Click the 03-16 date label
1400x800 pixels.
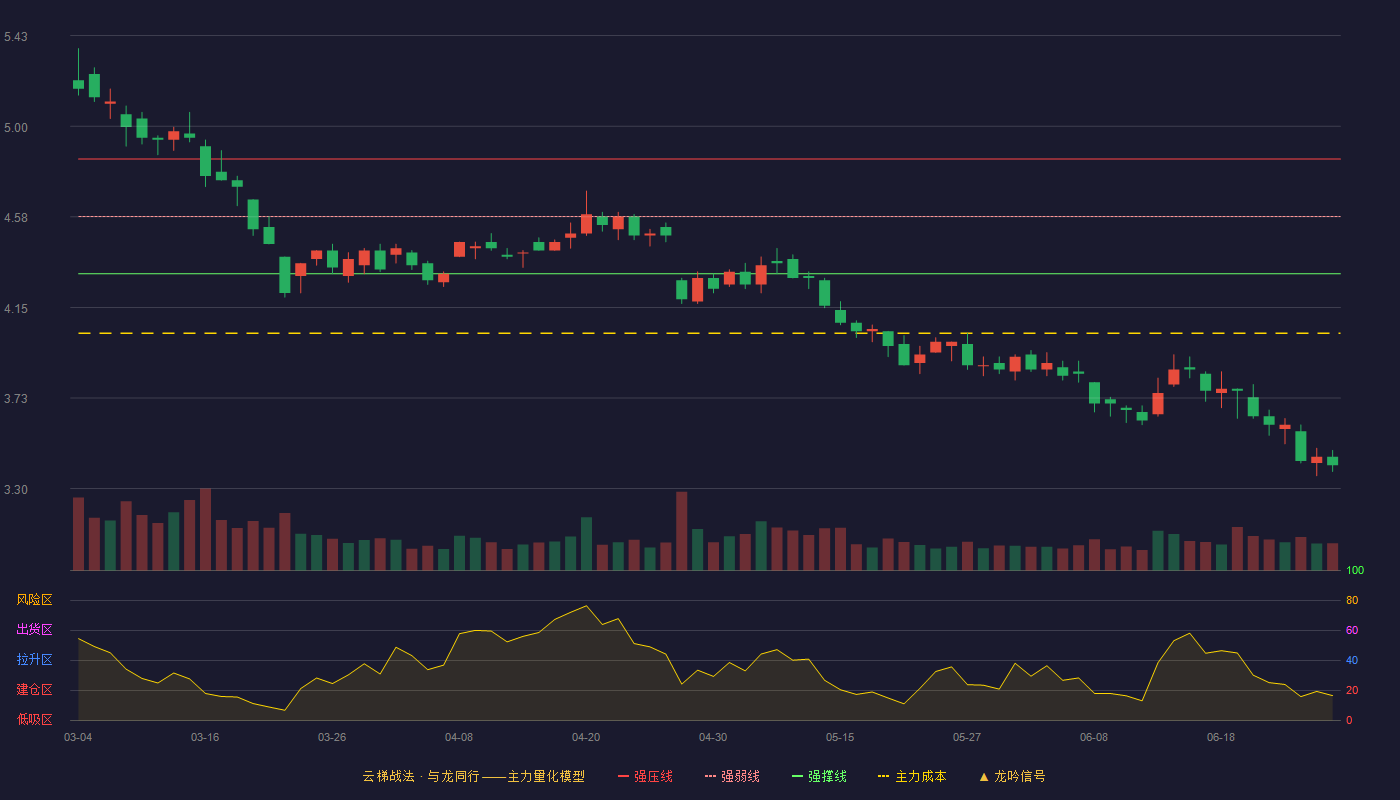[x=205, y=737]
